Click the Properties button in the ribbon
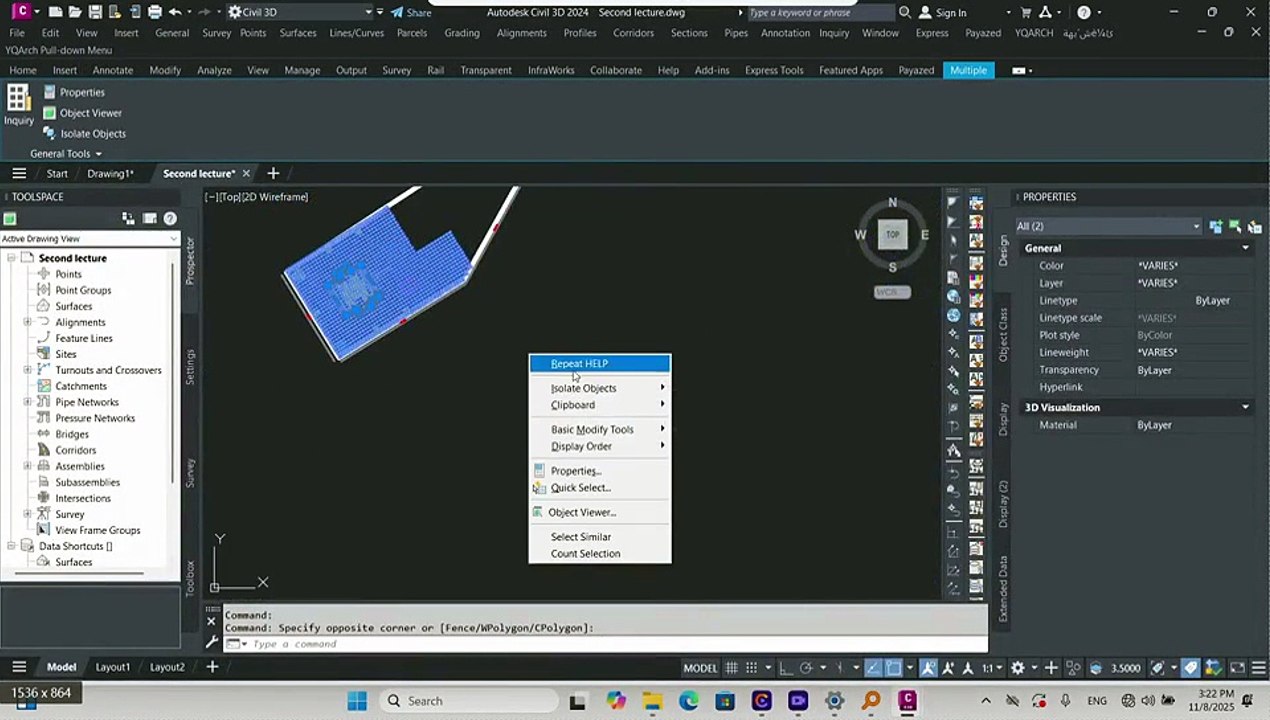This screenshot has height=720, width=1270. click(x=73, y=92)
